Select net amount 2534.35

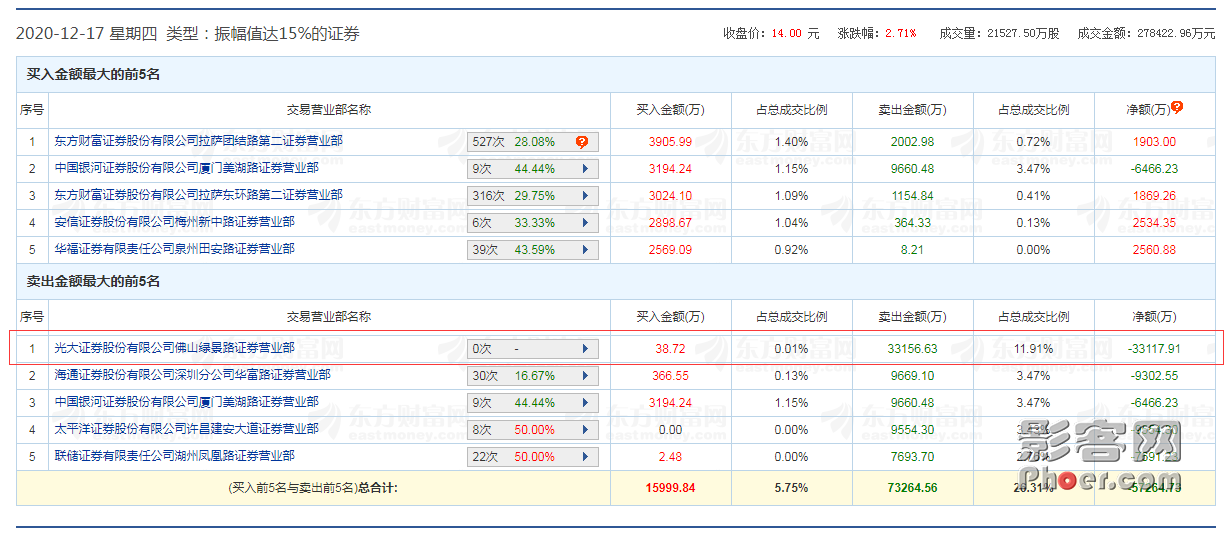(1154, 223)
